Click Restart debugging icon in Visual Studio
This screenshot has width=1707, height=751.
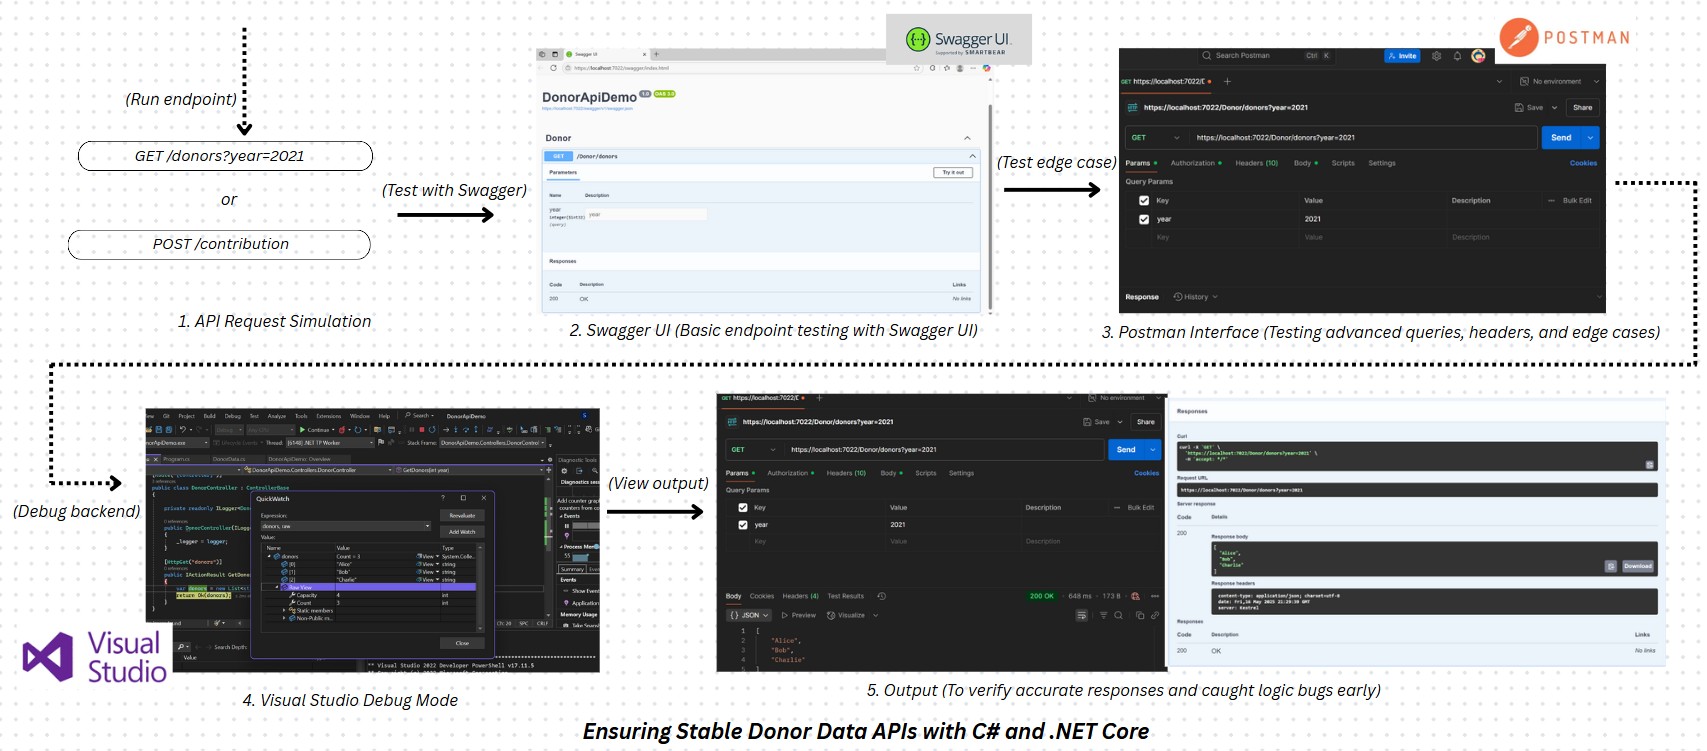pyautogui.click(x=432, y=429)
